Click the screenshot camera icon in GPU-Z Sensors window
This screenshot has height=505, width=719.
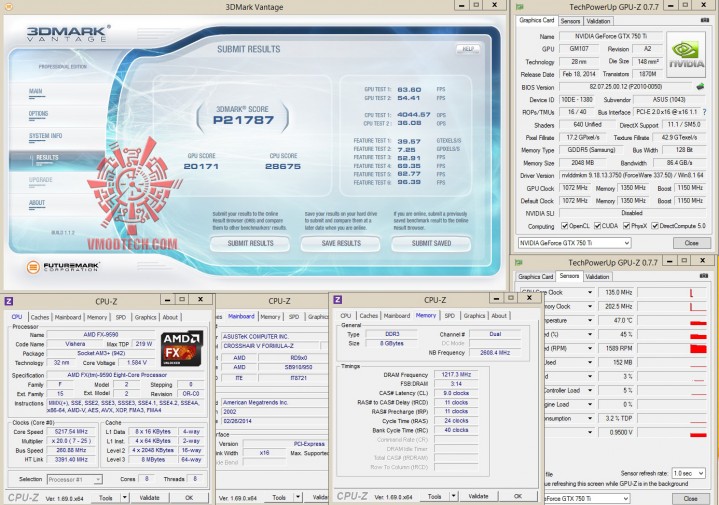click(704, 276)
